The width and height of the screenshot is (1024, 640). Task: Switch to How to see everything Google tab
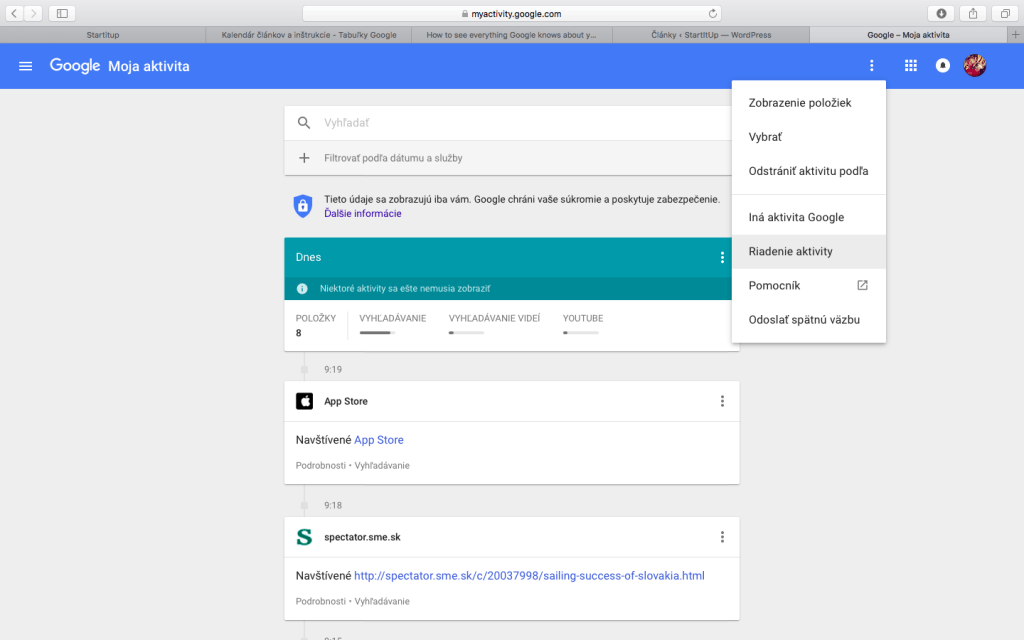coord(511,35)
